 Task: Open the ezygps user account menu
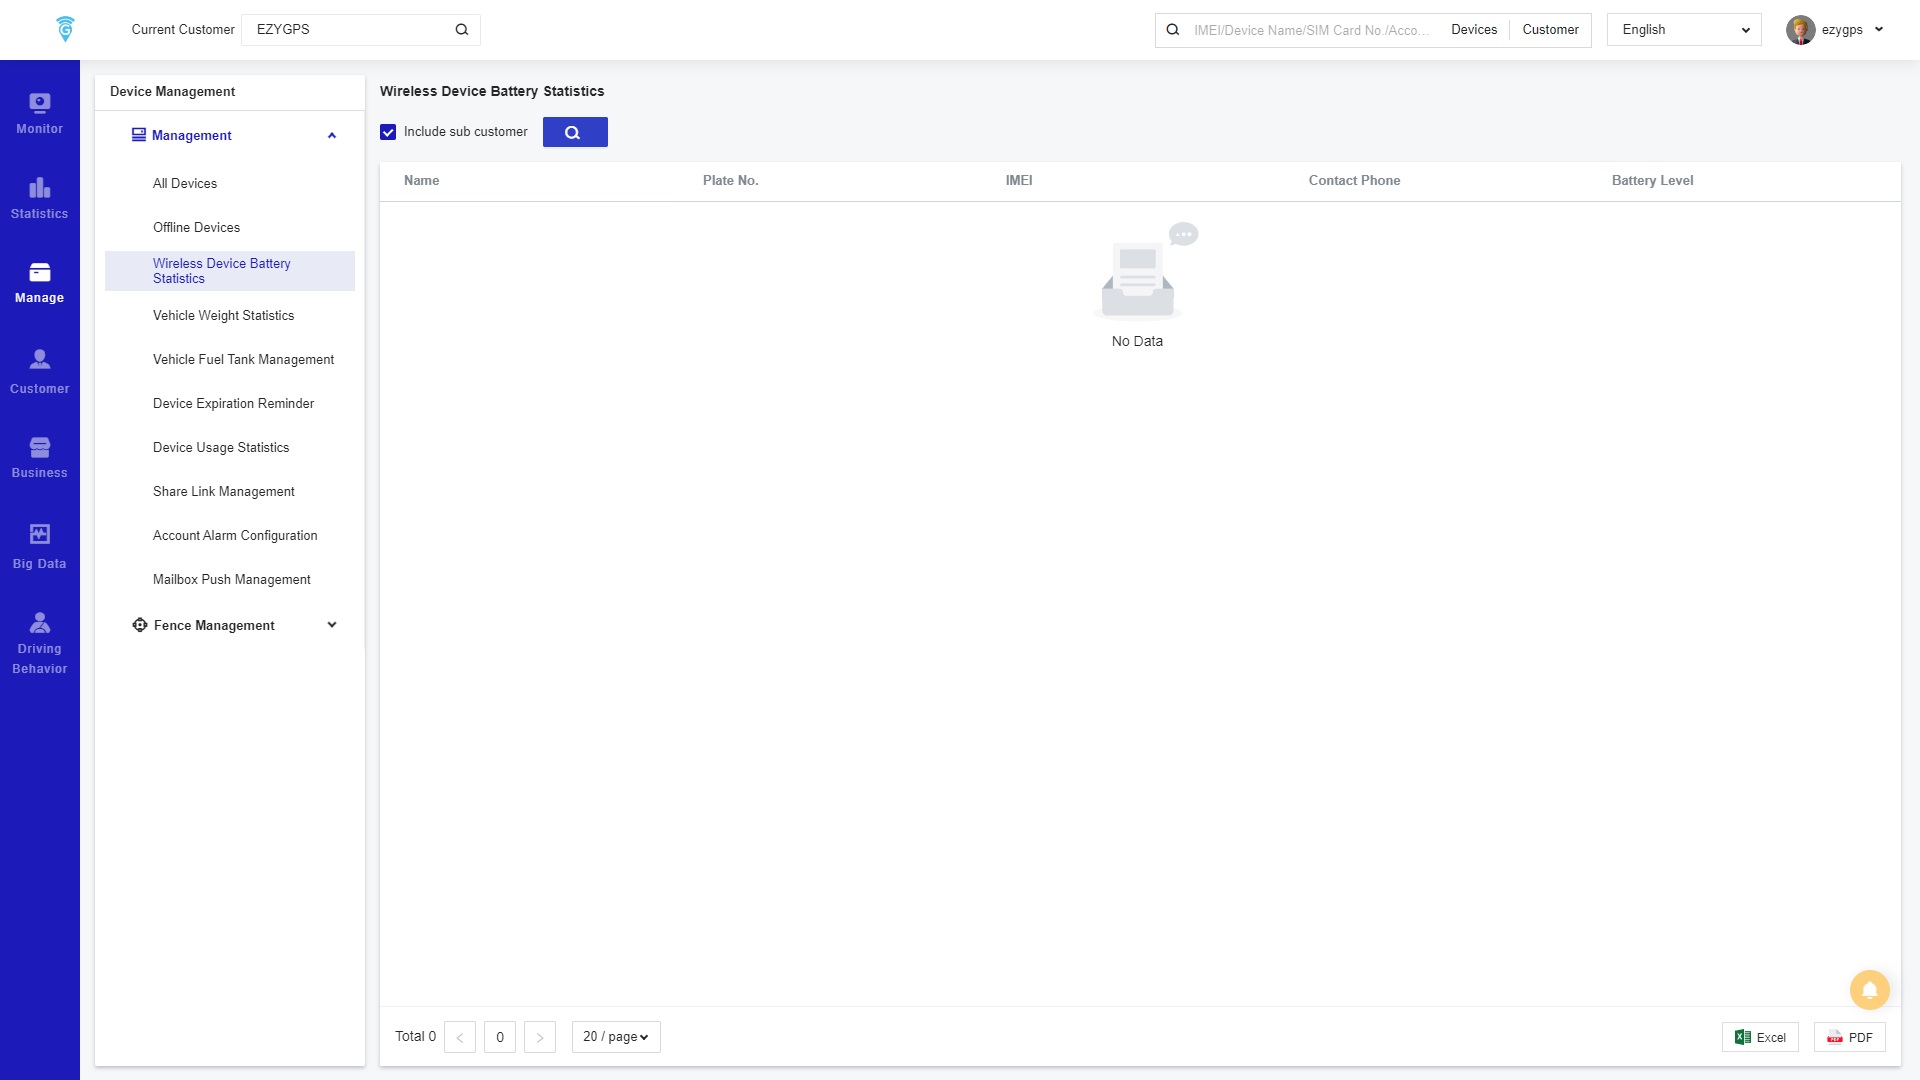point(1836,30)
